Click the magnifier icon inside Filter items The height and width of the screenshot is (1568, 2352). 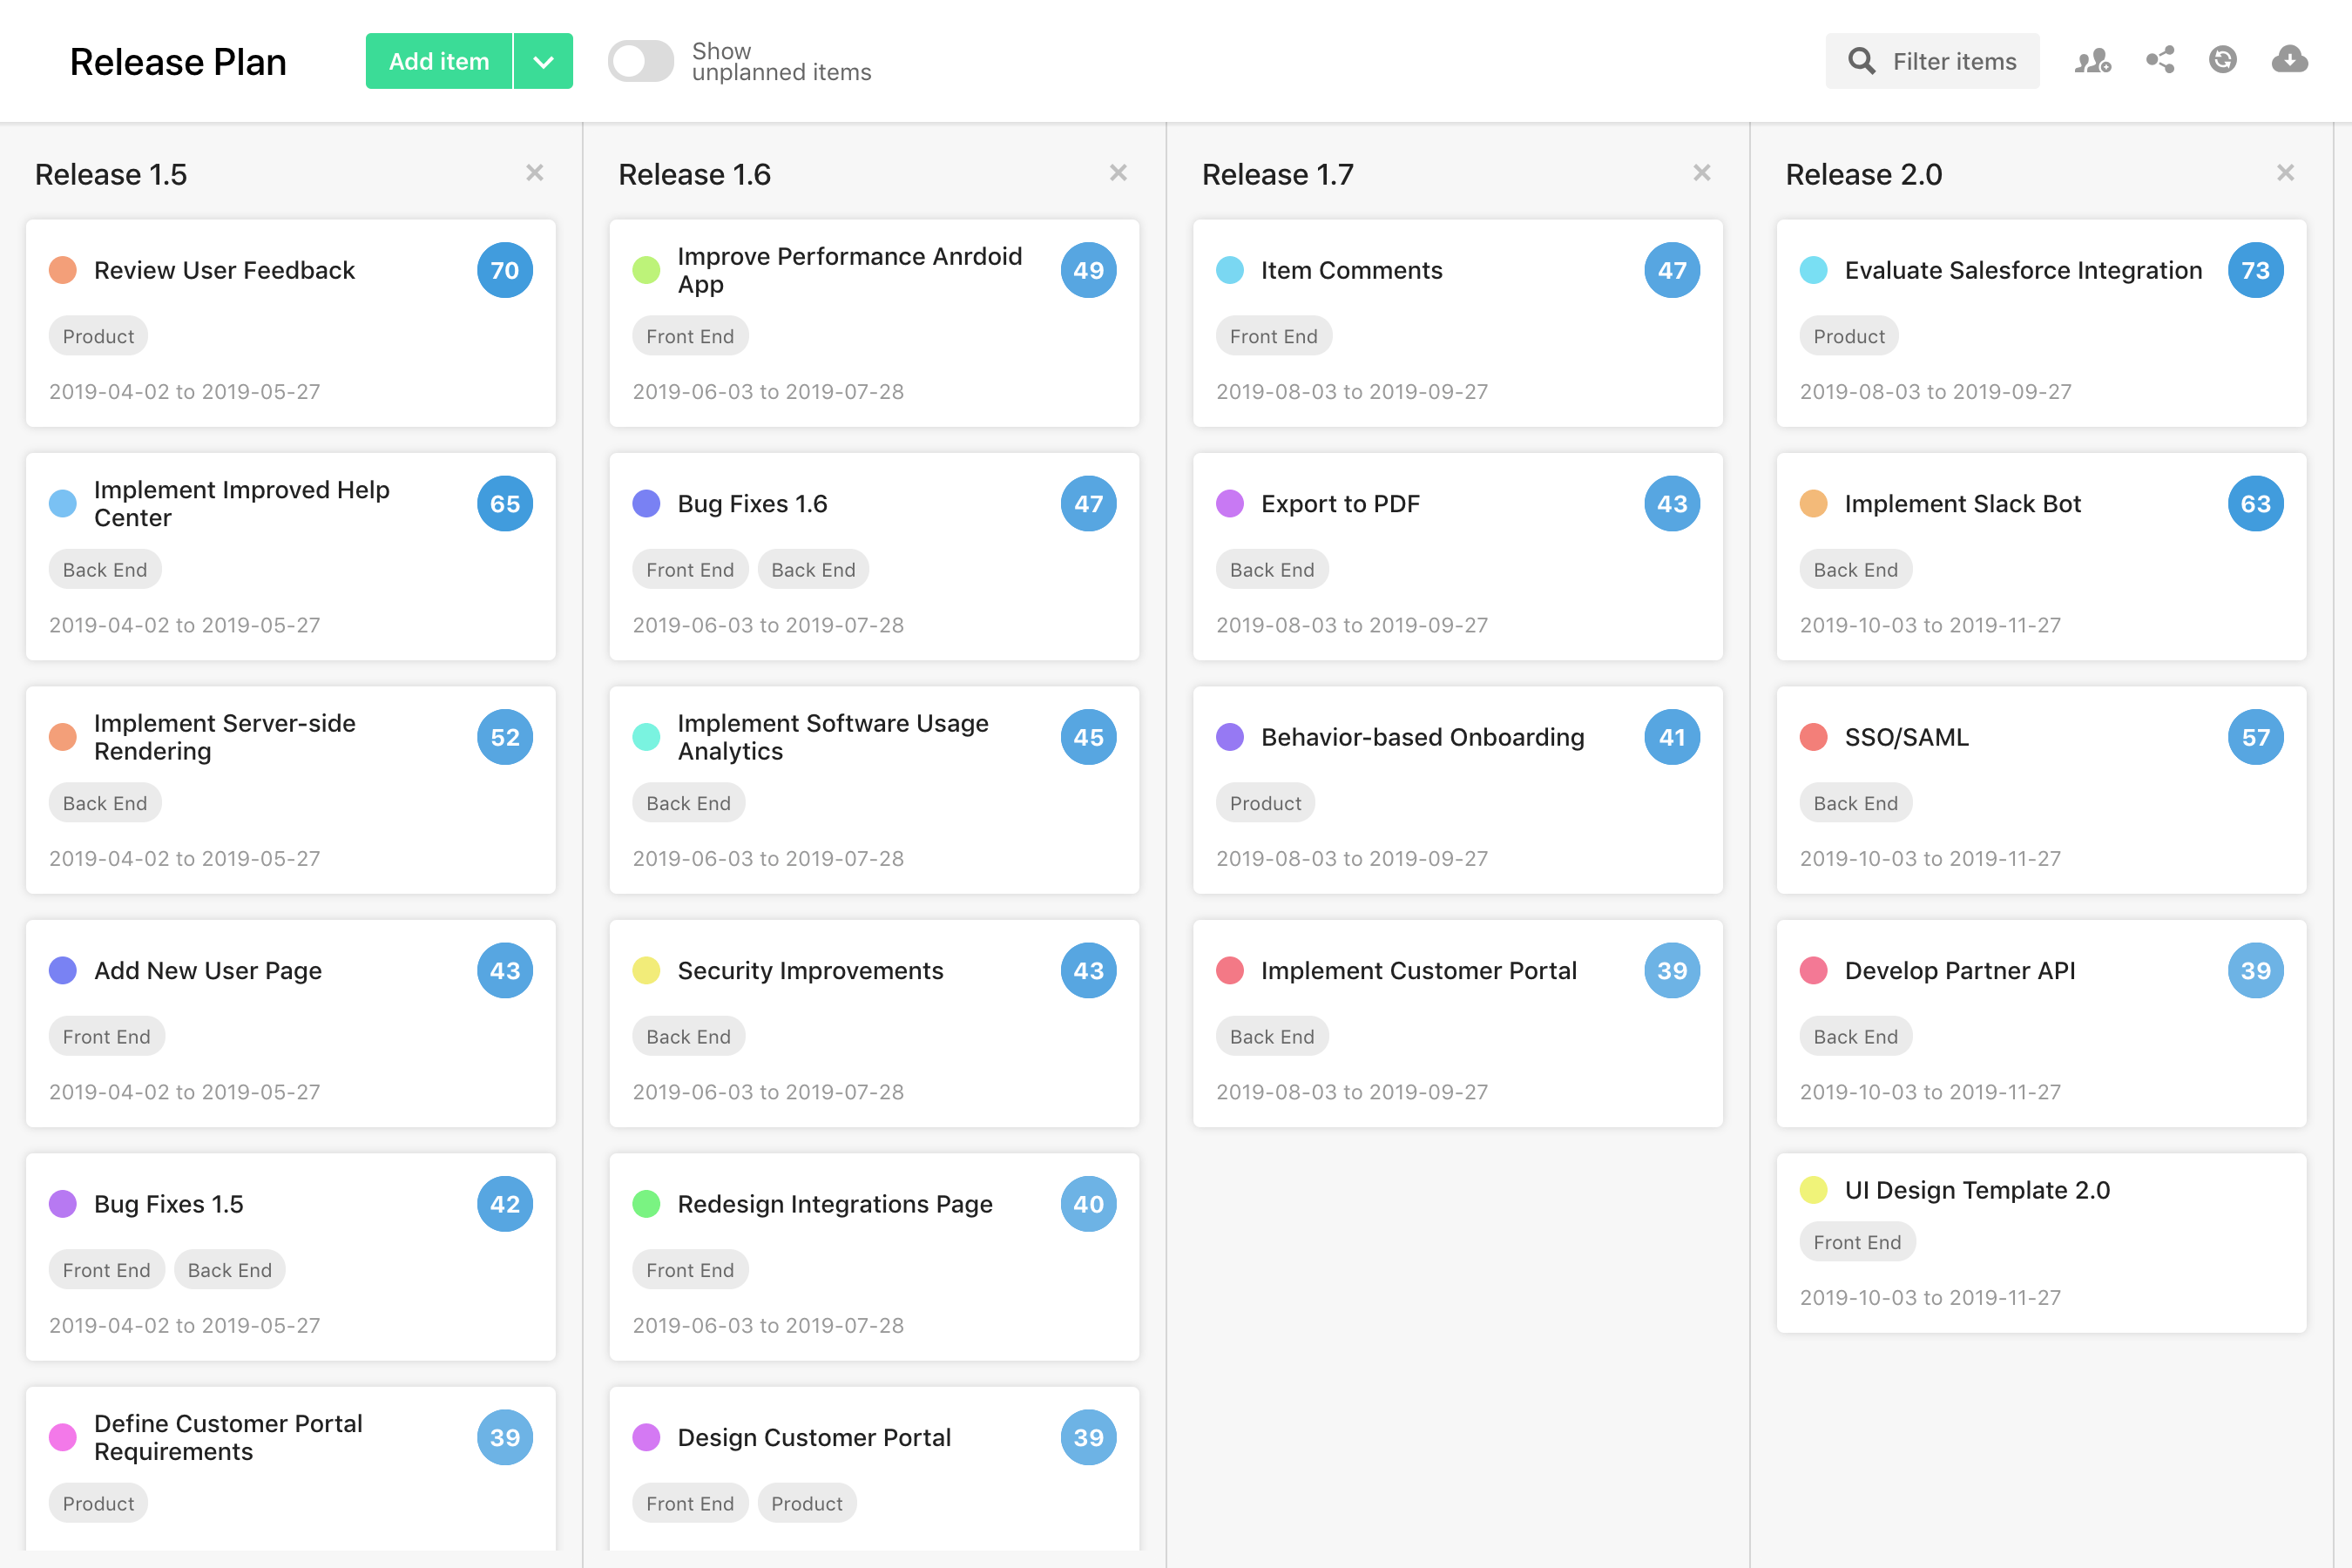[x=1862, y=61]
